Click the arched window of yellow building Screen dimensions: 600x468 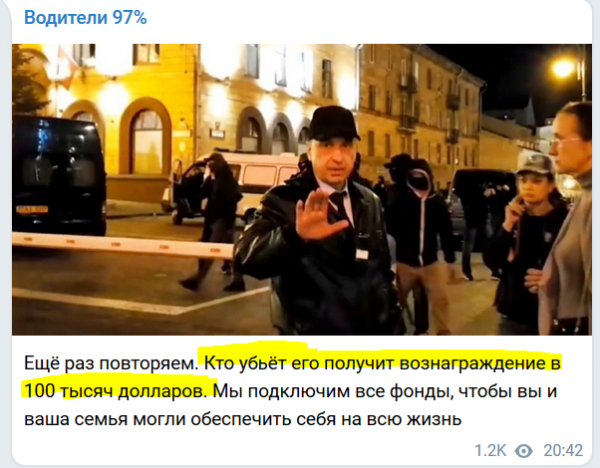147,140
